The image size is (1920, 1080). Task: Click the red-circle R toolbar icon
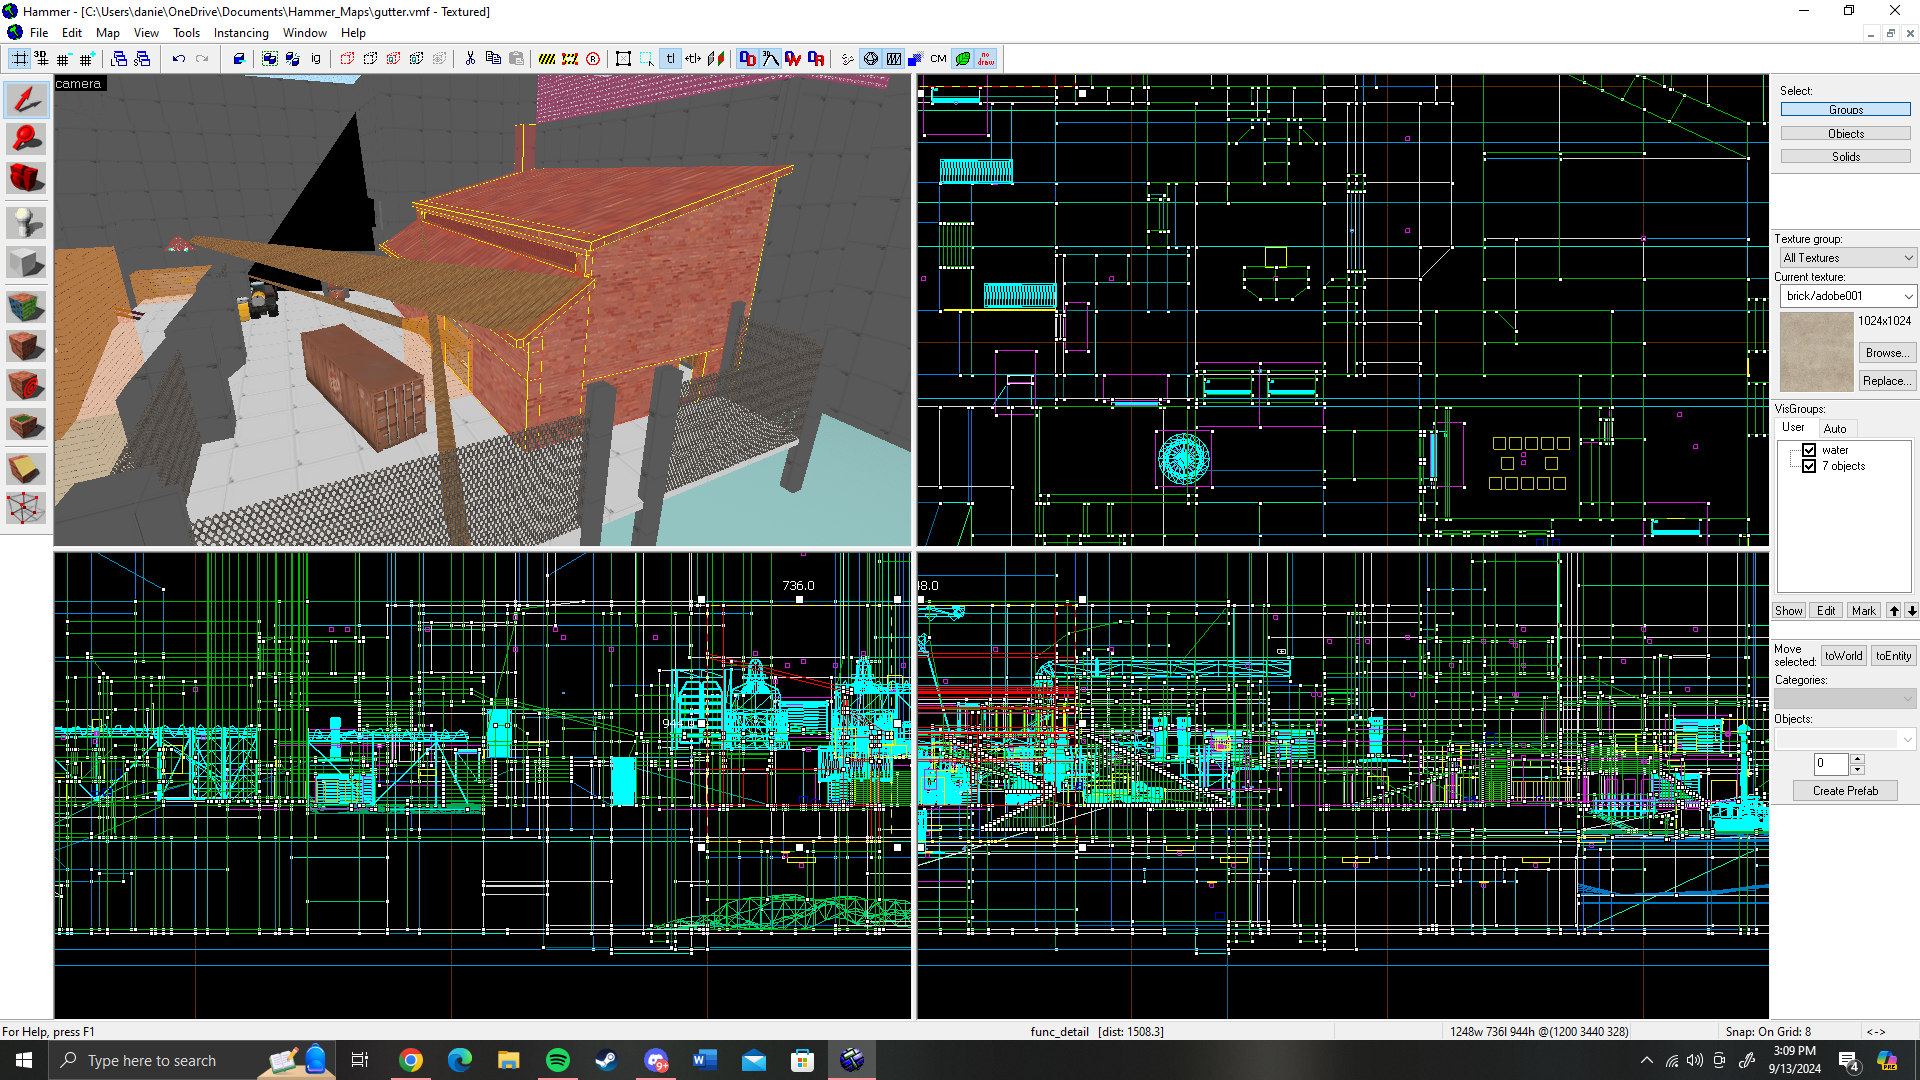pos(593,59)
